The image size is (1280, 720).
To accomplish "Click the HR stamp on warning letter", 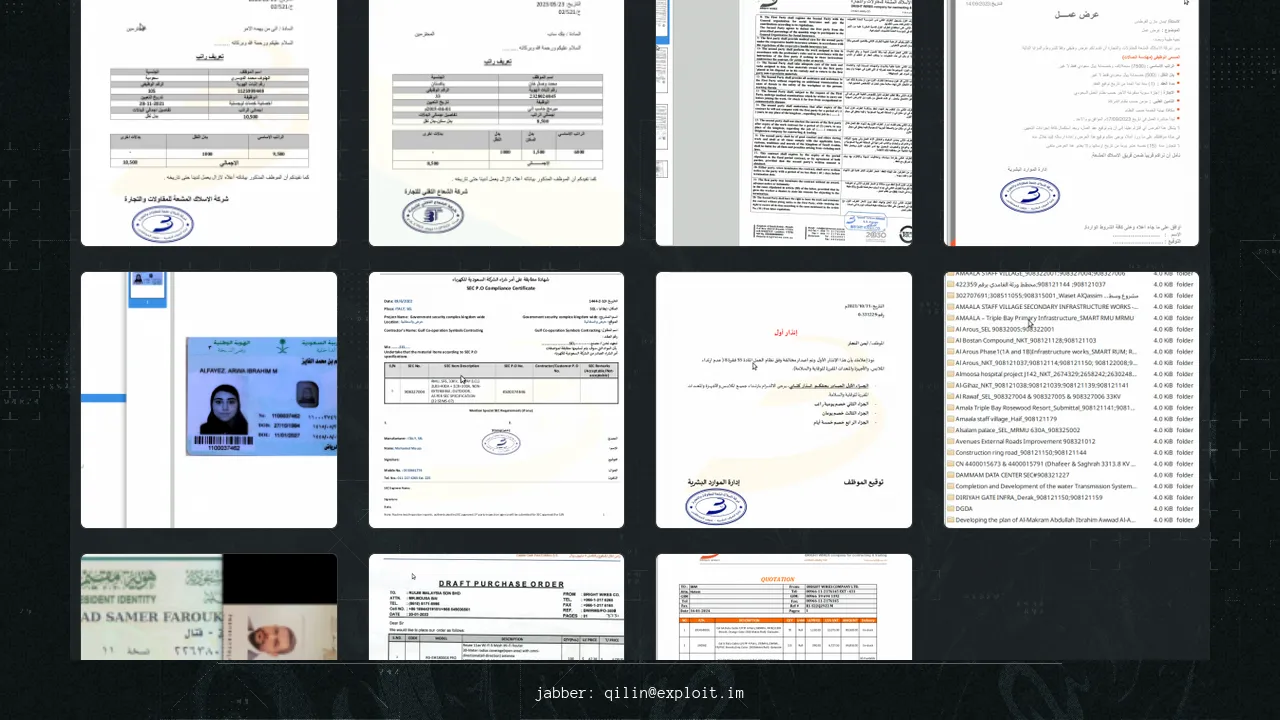I will tap(716, 505).
